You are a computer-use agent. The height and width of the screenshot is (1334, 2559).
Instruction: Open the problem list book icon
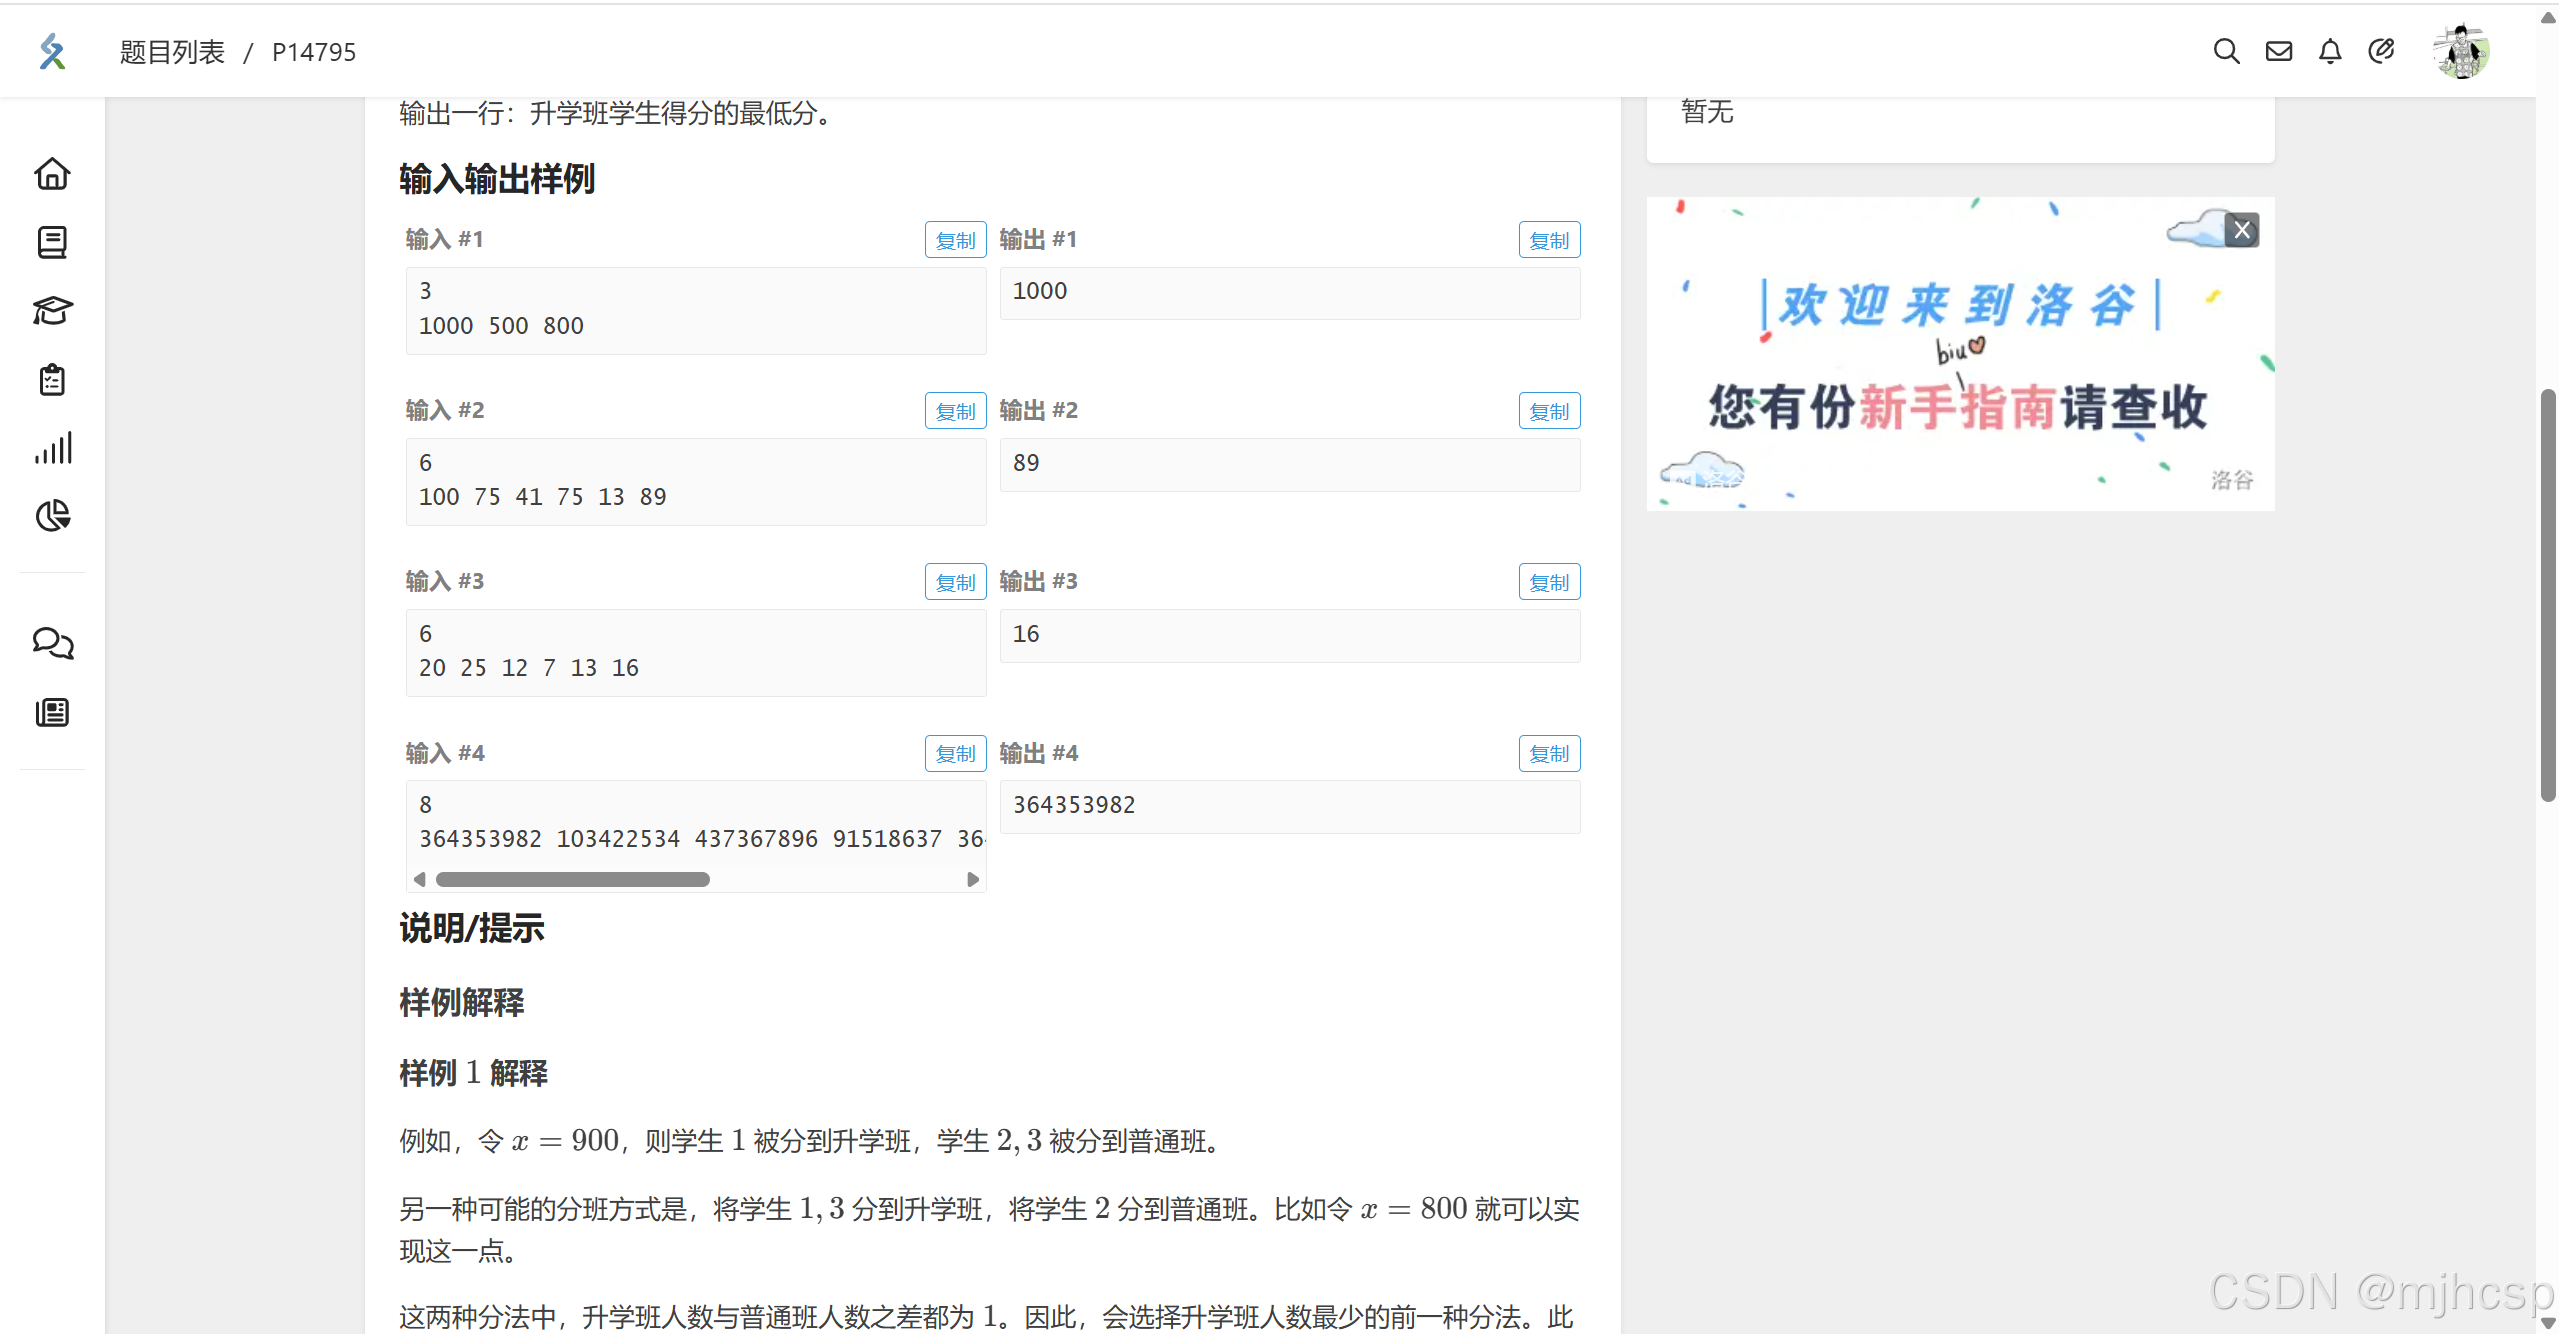tap(52, 242)
